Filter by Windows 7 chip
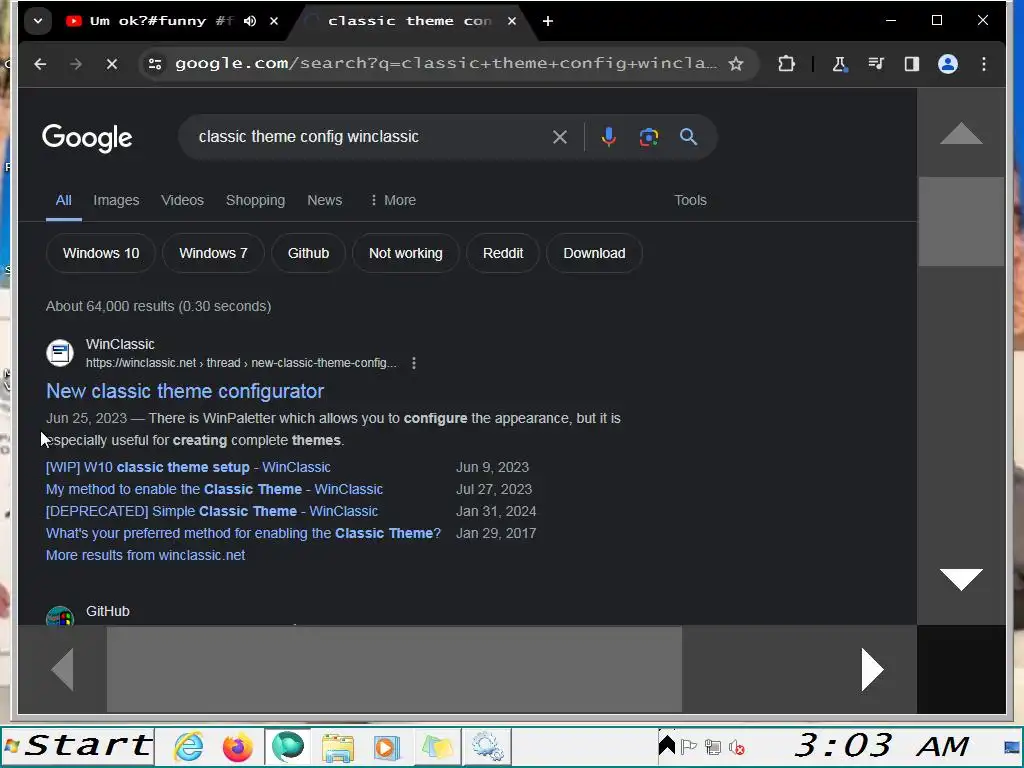 tap(213, 253)
